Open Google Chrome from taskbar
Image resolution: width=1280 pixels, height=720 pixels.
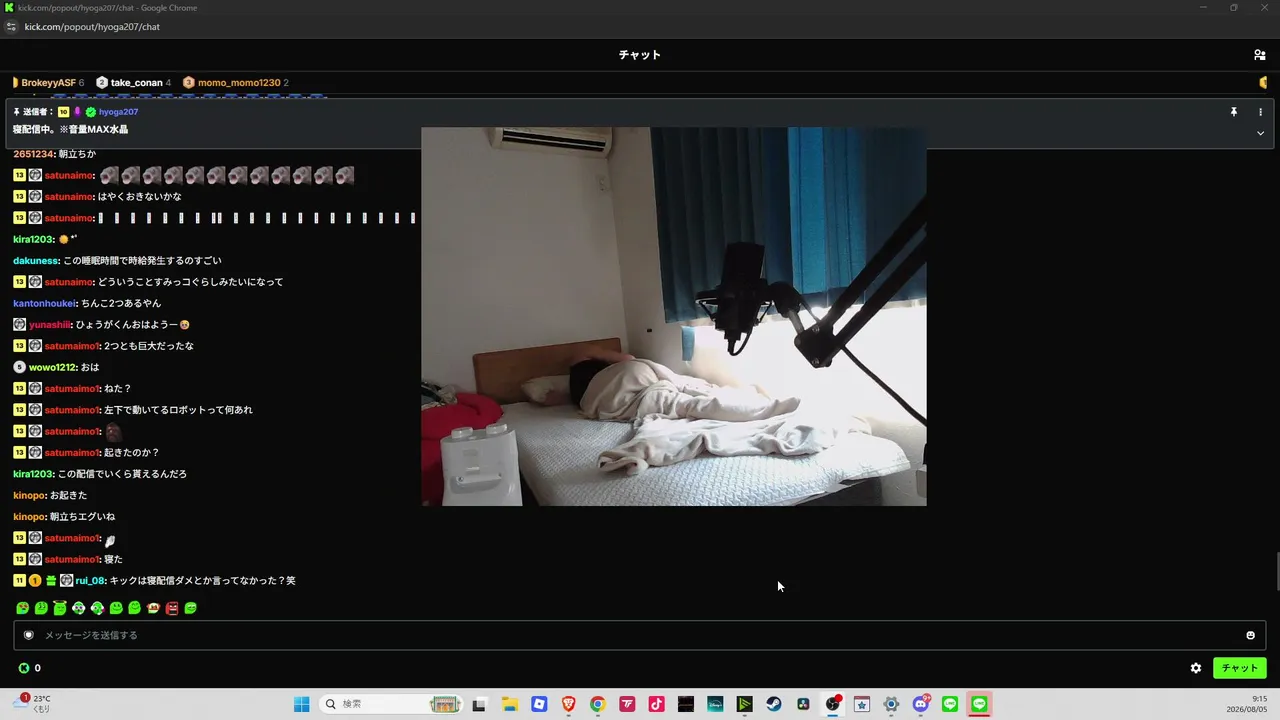click(597, 704)
